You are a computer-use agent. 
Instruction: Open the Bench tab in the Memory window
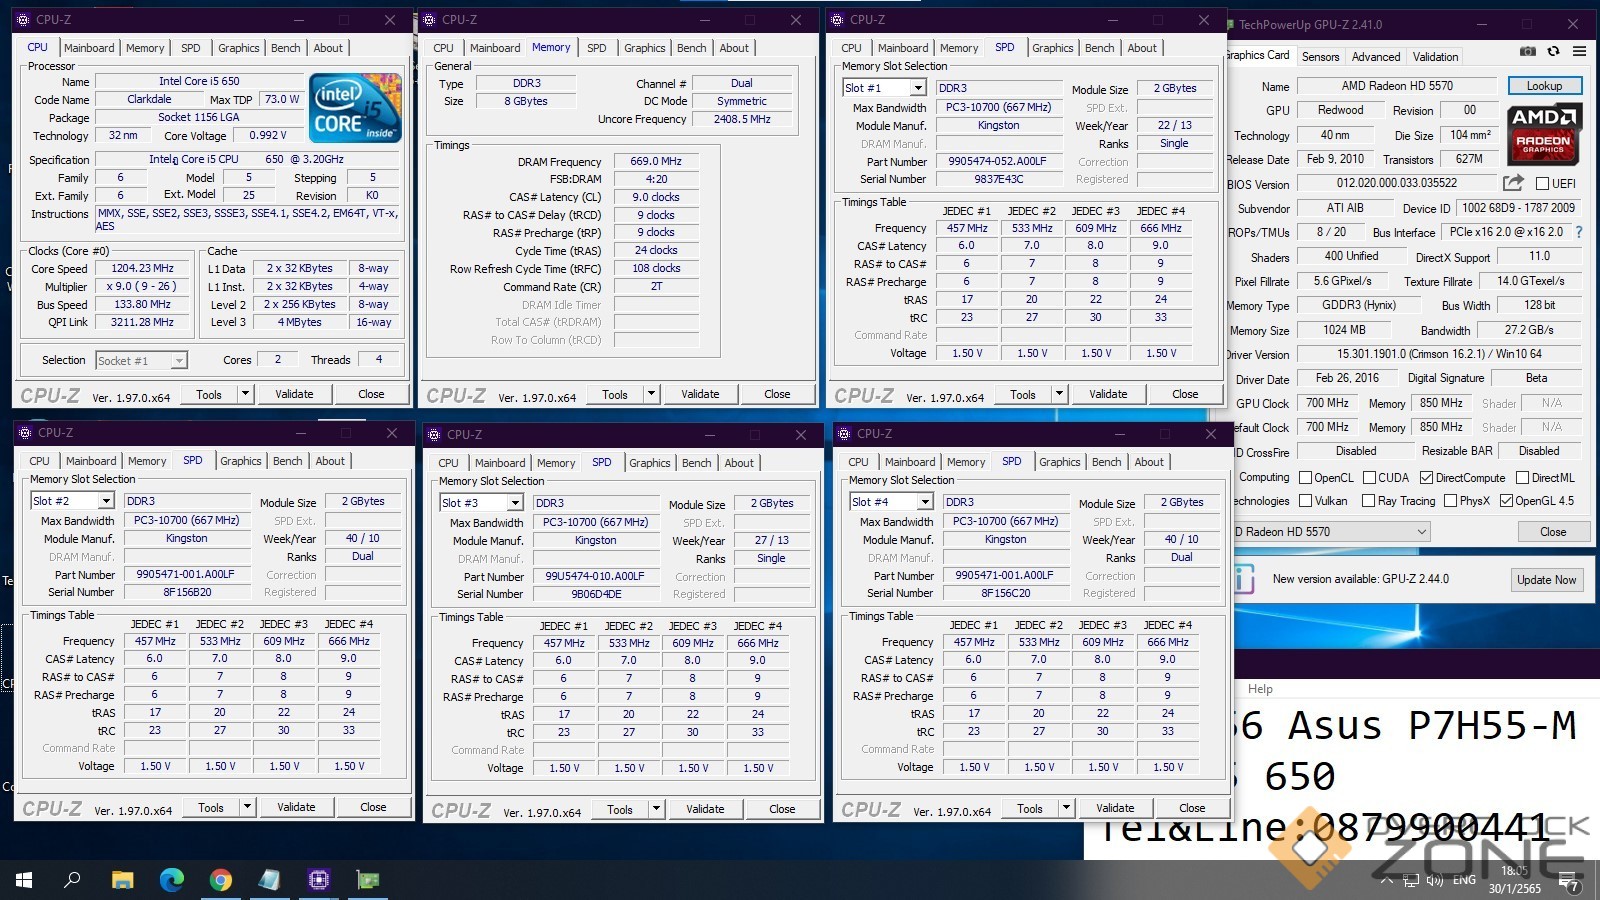point(691,48)
